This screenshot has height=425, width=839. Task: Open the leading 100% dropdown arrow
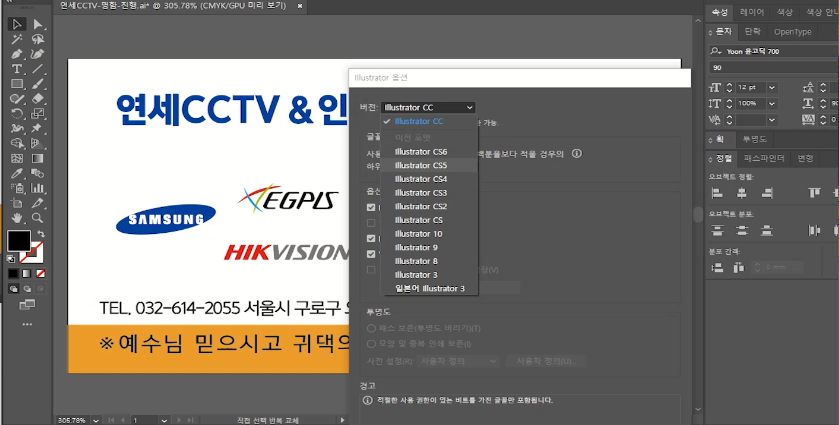tap(772, 103)
